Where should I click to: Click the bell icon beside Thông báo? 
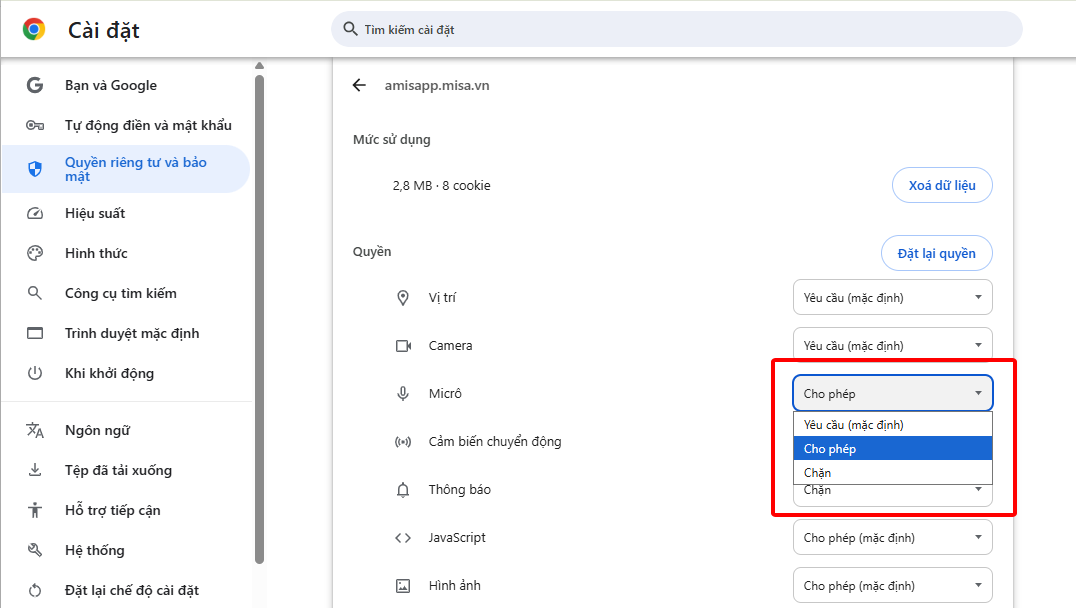403,490
